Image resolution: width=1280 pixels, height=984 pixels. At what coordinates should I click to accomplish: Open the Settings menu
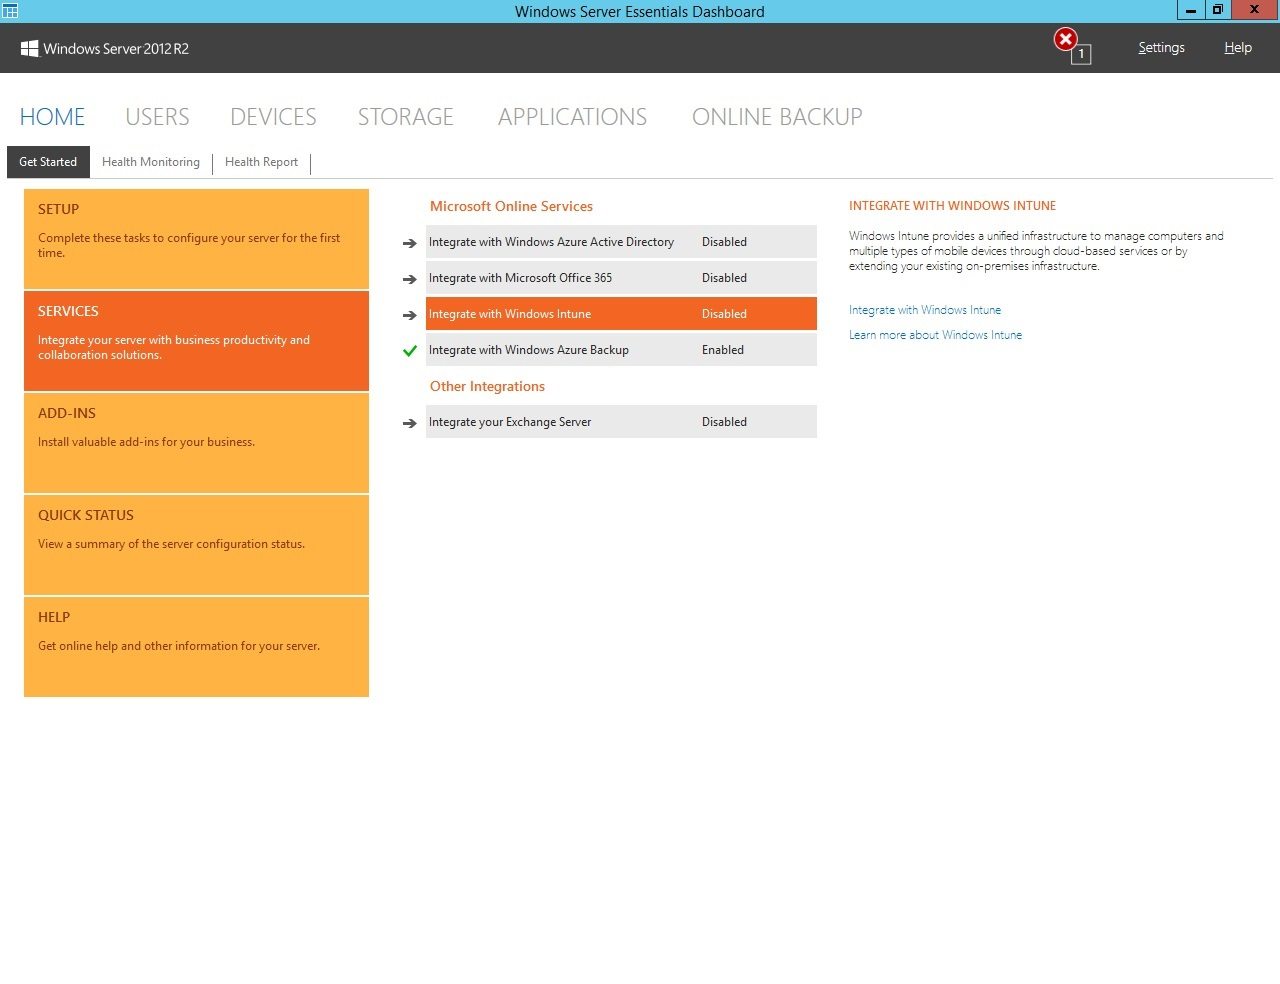click(1161, 47)
